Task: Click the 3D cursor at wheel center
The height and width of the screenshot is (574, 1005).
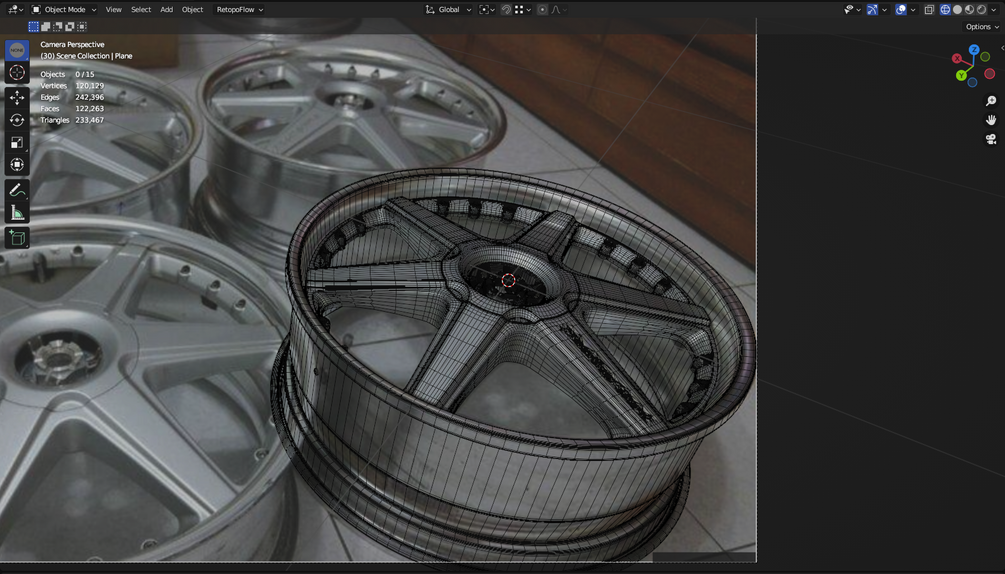Action: click(x=508, y=280)
